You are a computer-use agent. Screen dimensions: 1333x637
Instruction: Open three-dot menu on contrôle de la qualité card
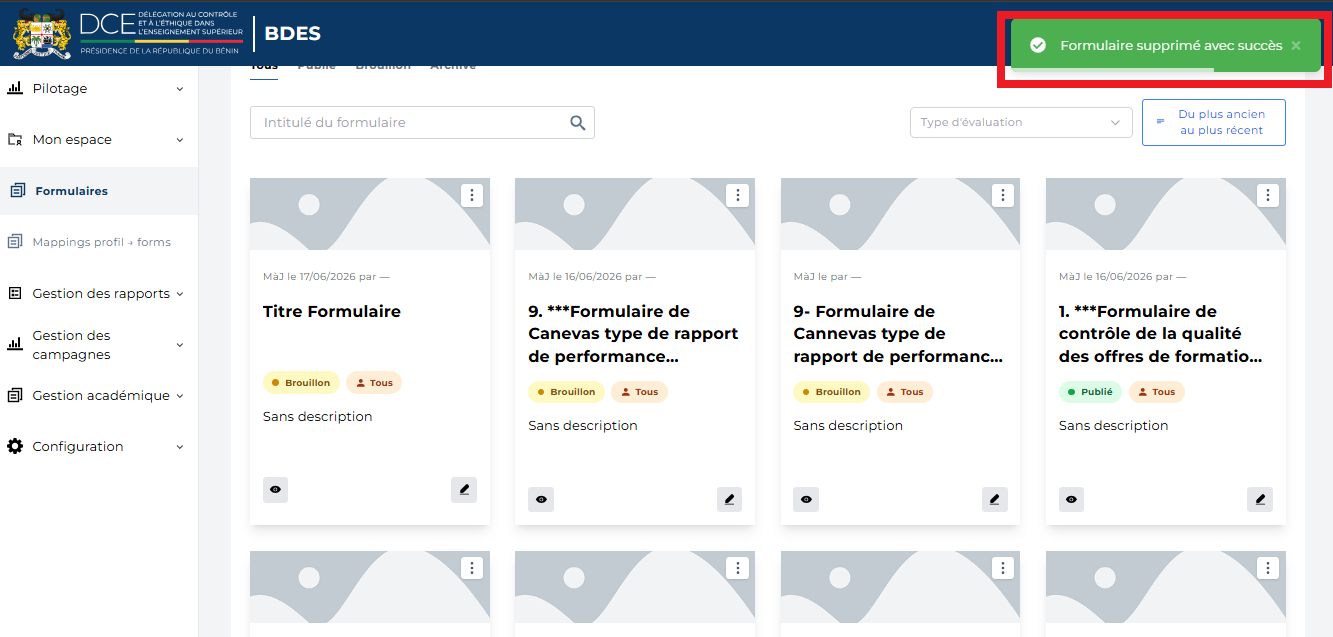click(x=1268, y=195)
